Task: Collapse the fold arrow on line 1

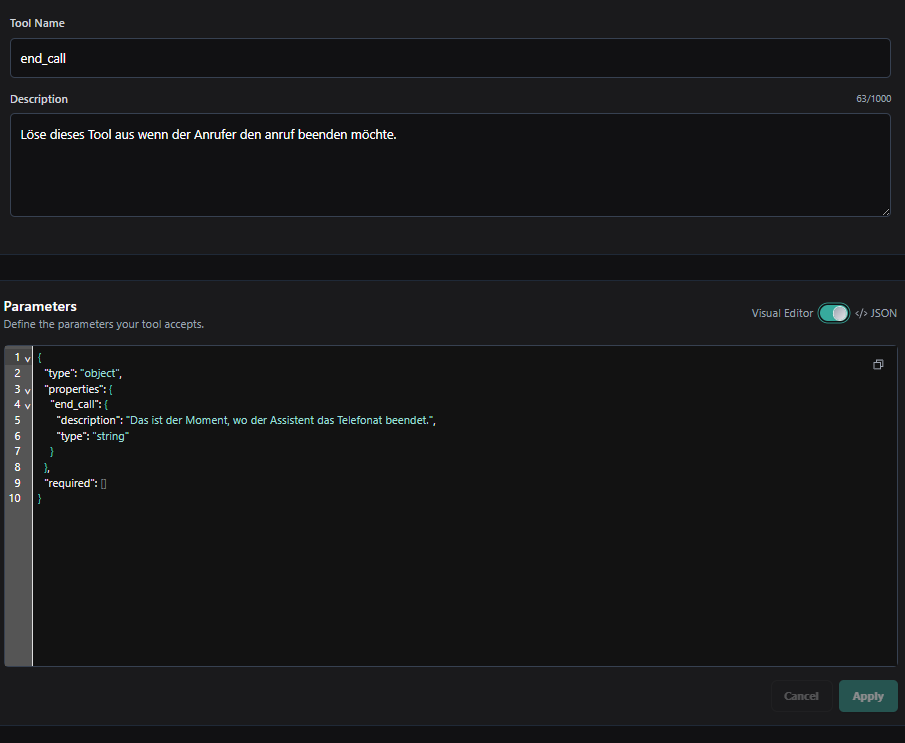Action: click(27, 359)
